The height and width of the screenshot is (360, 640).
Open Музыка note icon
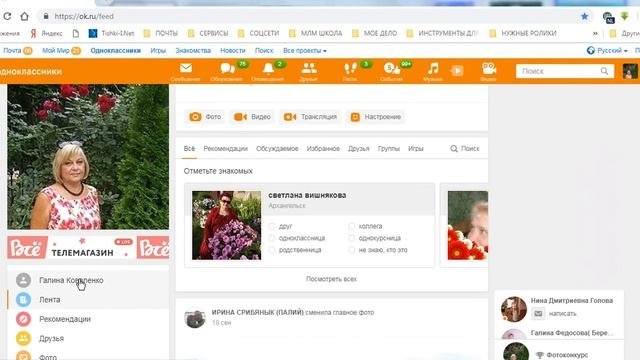click(x=433, y=68)
